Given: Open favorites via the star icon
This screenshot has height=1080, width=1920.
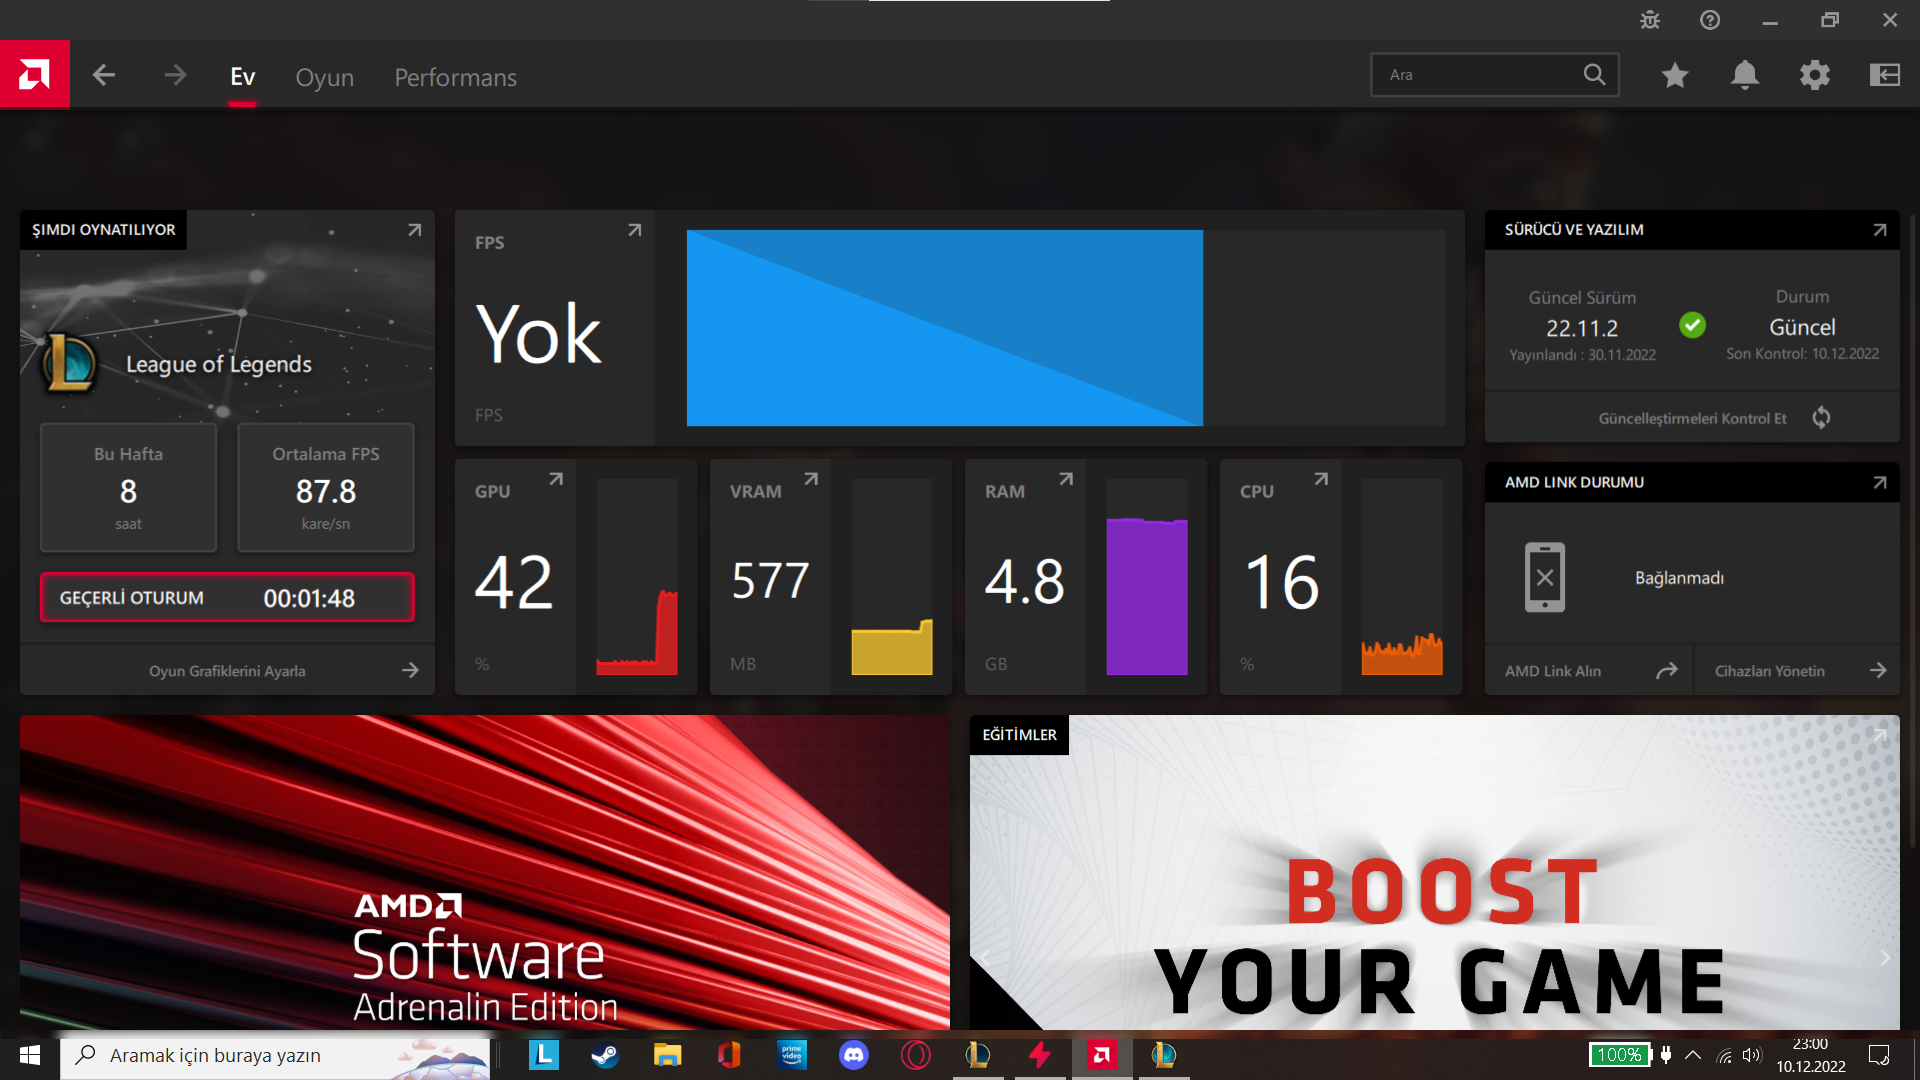Looking at the screenshot, I should pos(1675,75).
